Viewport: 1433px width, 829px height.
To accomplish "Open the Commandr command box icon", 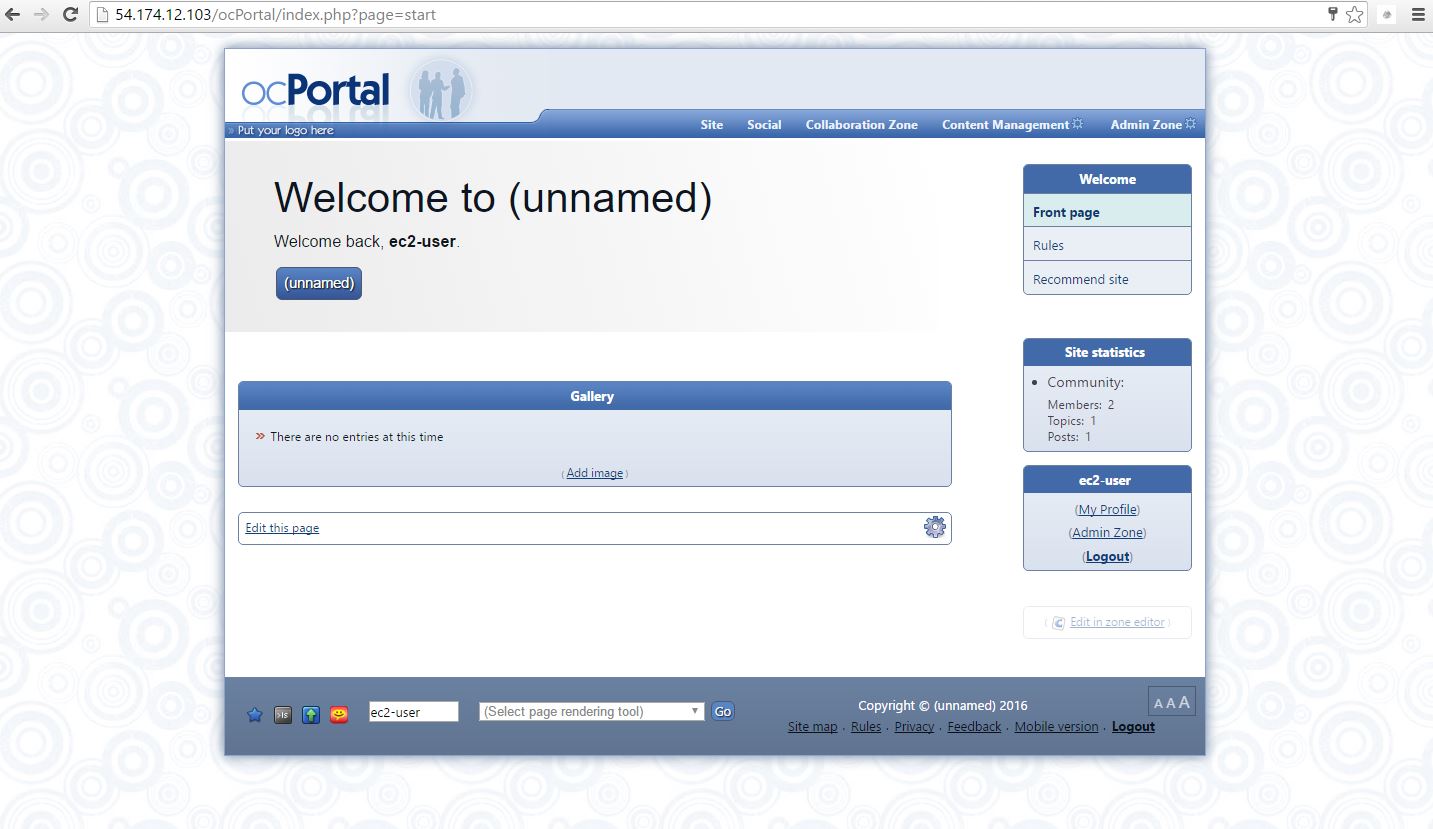I will click(x=283, y=712).
